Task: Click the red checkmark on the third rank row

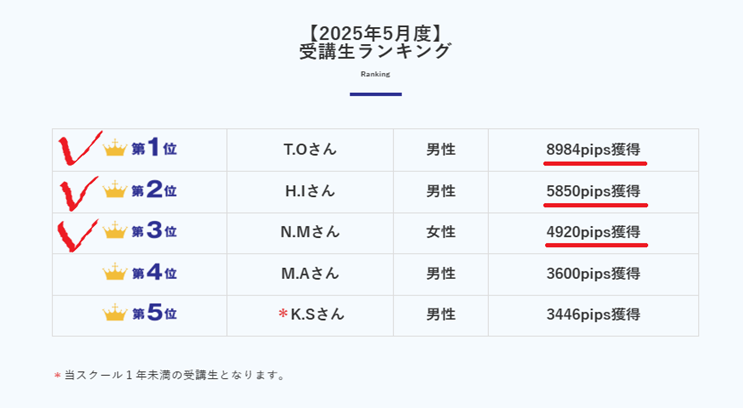Action: click(x=77, y=235)
